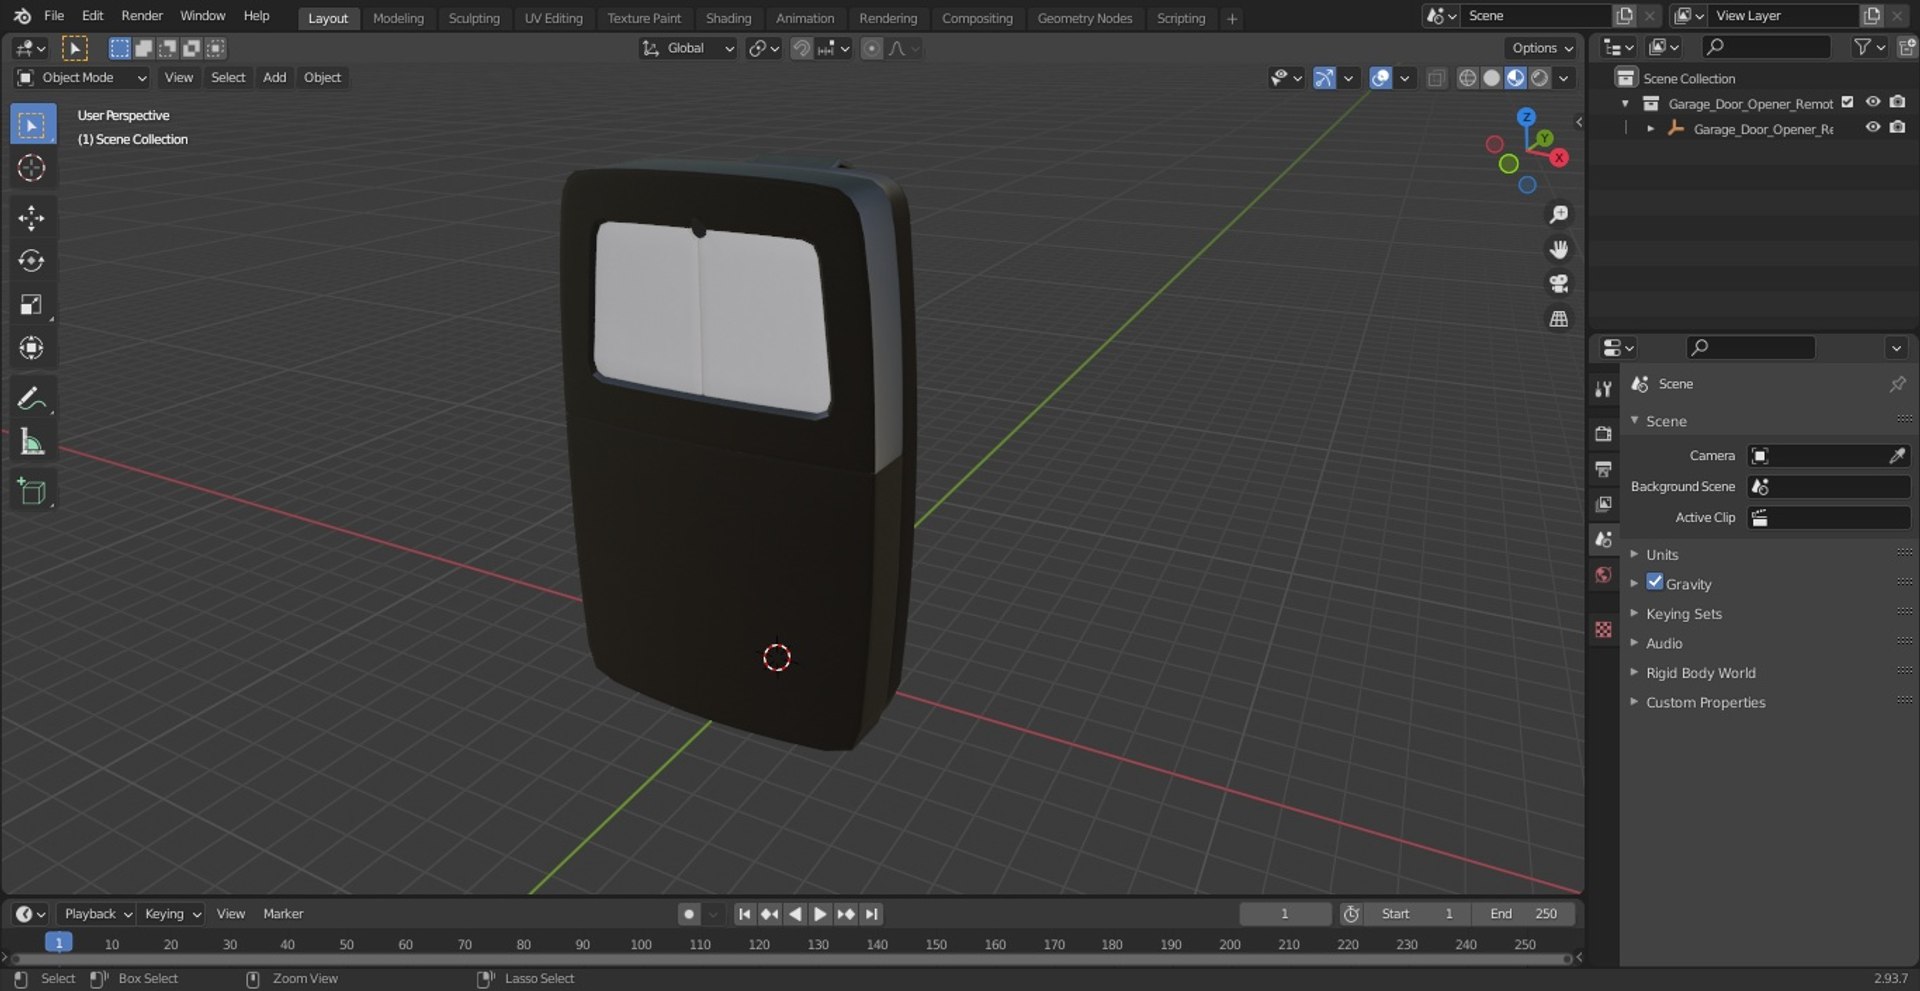Select the Cursor tool
The width and height of the screenshot is (1920, 991).
(x=32, y=168)
